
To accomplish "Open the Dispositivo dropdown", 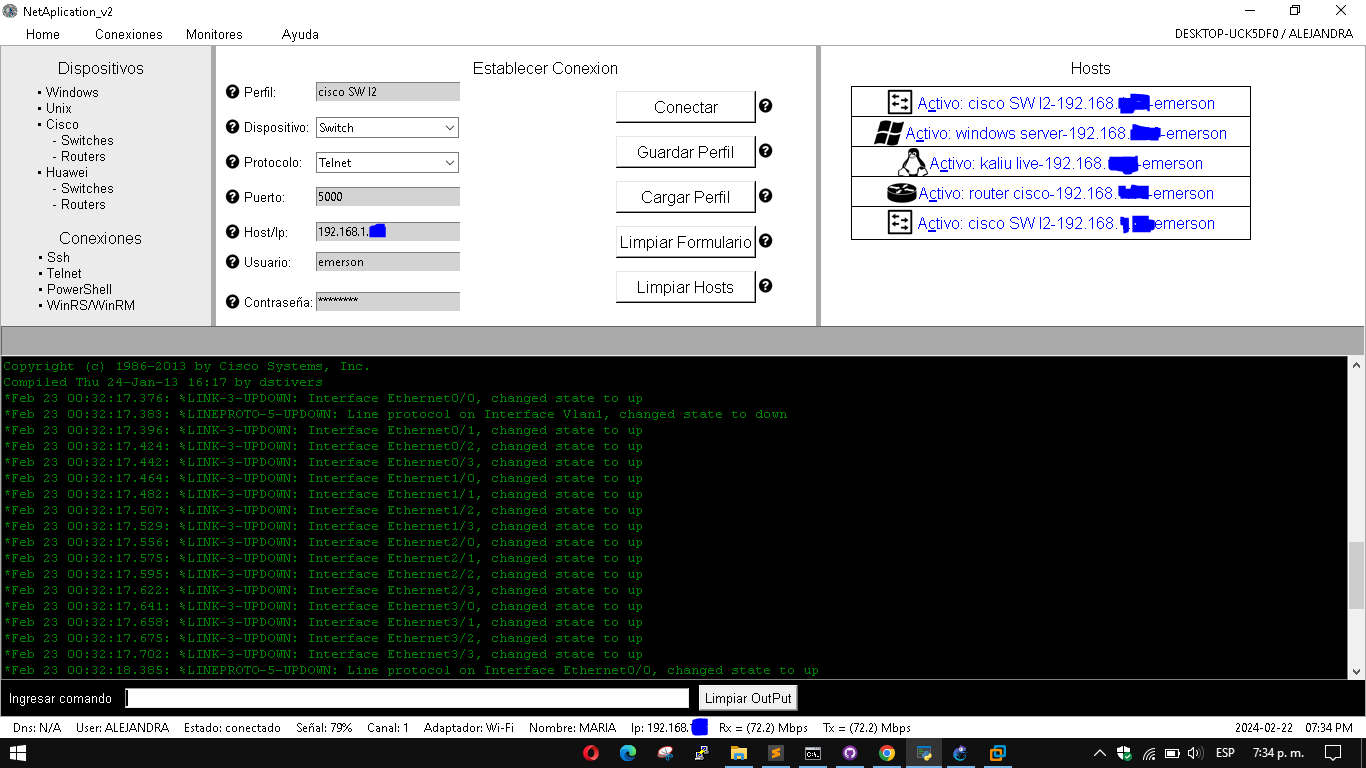I will click(387, 128).
